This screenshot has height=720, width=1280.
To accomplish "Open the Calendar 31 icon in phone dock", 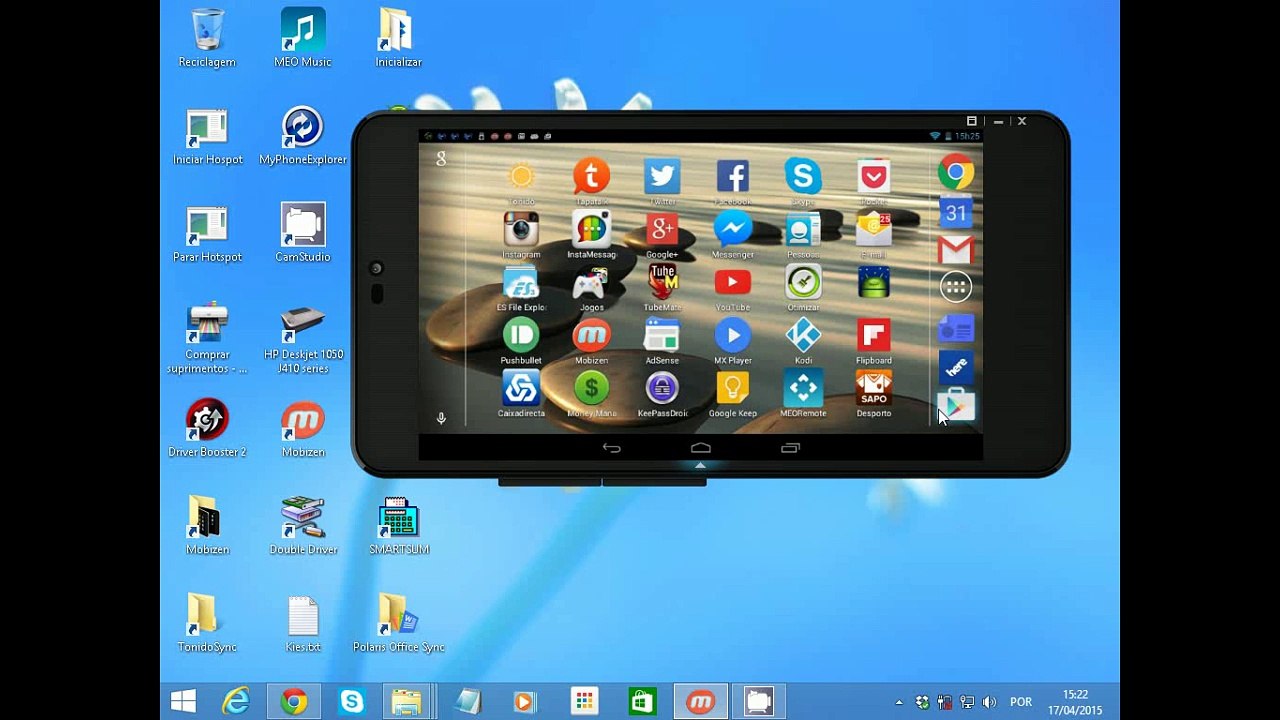I will coord(956,212).
